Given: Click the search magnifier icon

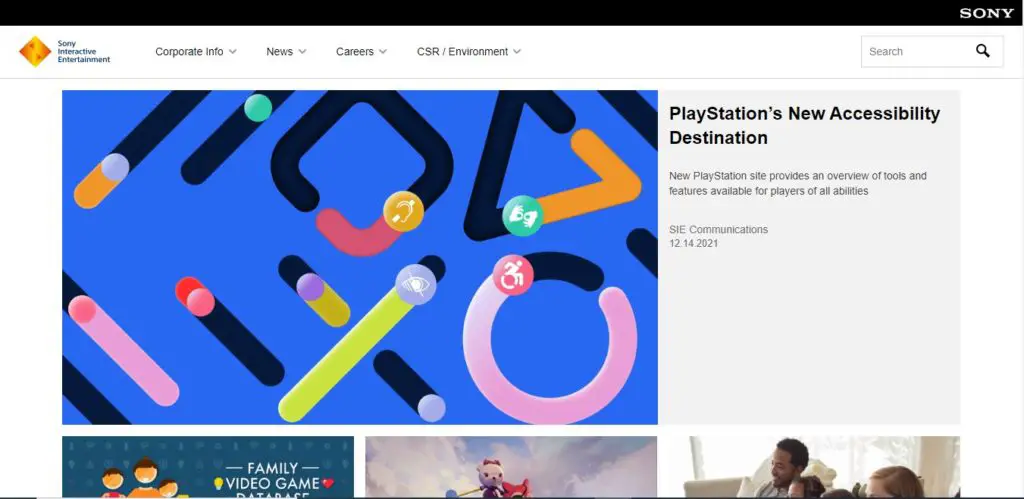Looking at the screenshot, I should [x=983, y=51].
